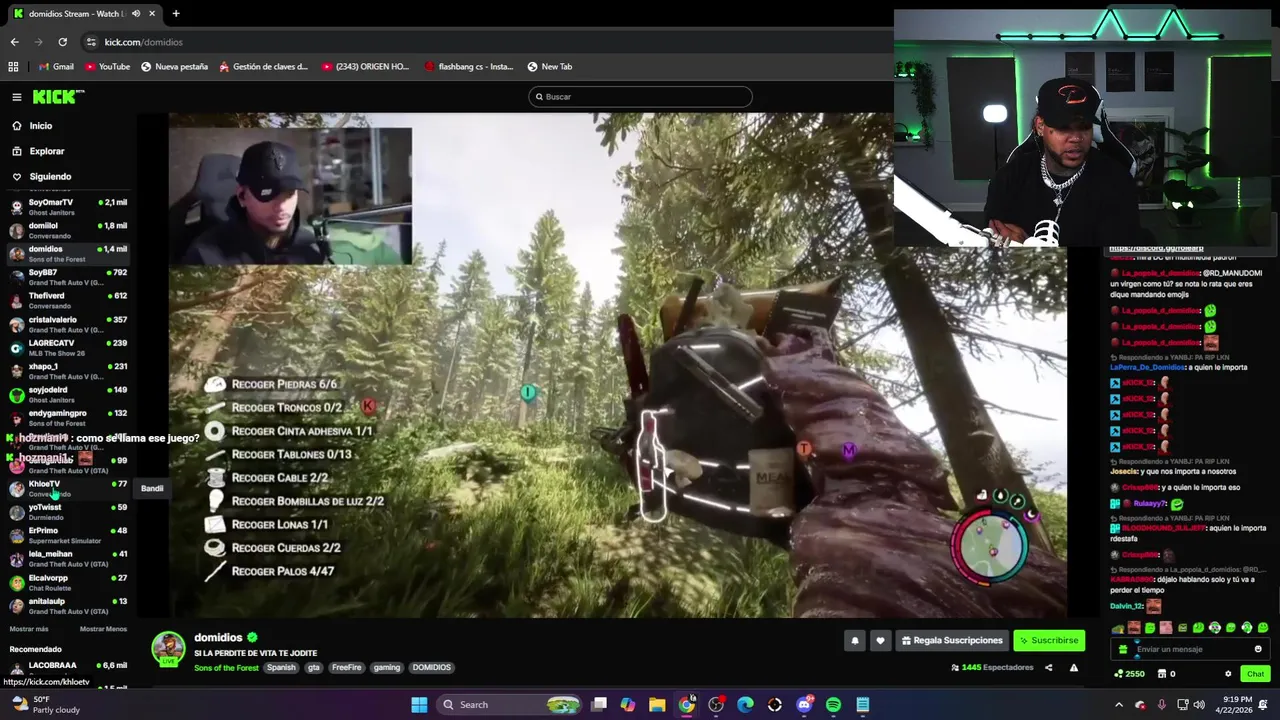Select the FreeFire tag

point(347,668)
